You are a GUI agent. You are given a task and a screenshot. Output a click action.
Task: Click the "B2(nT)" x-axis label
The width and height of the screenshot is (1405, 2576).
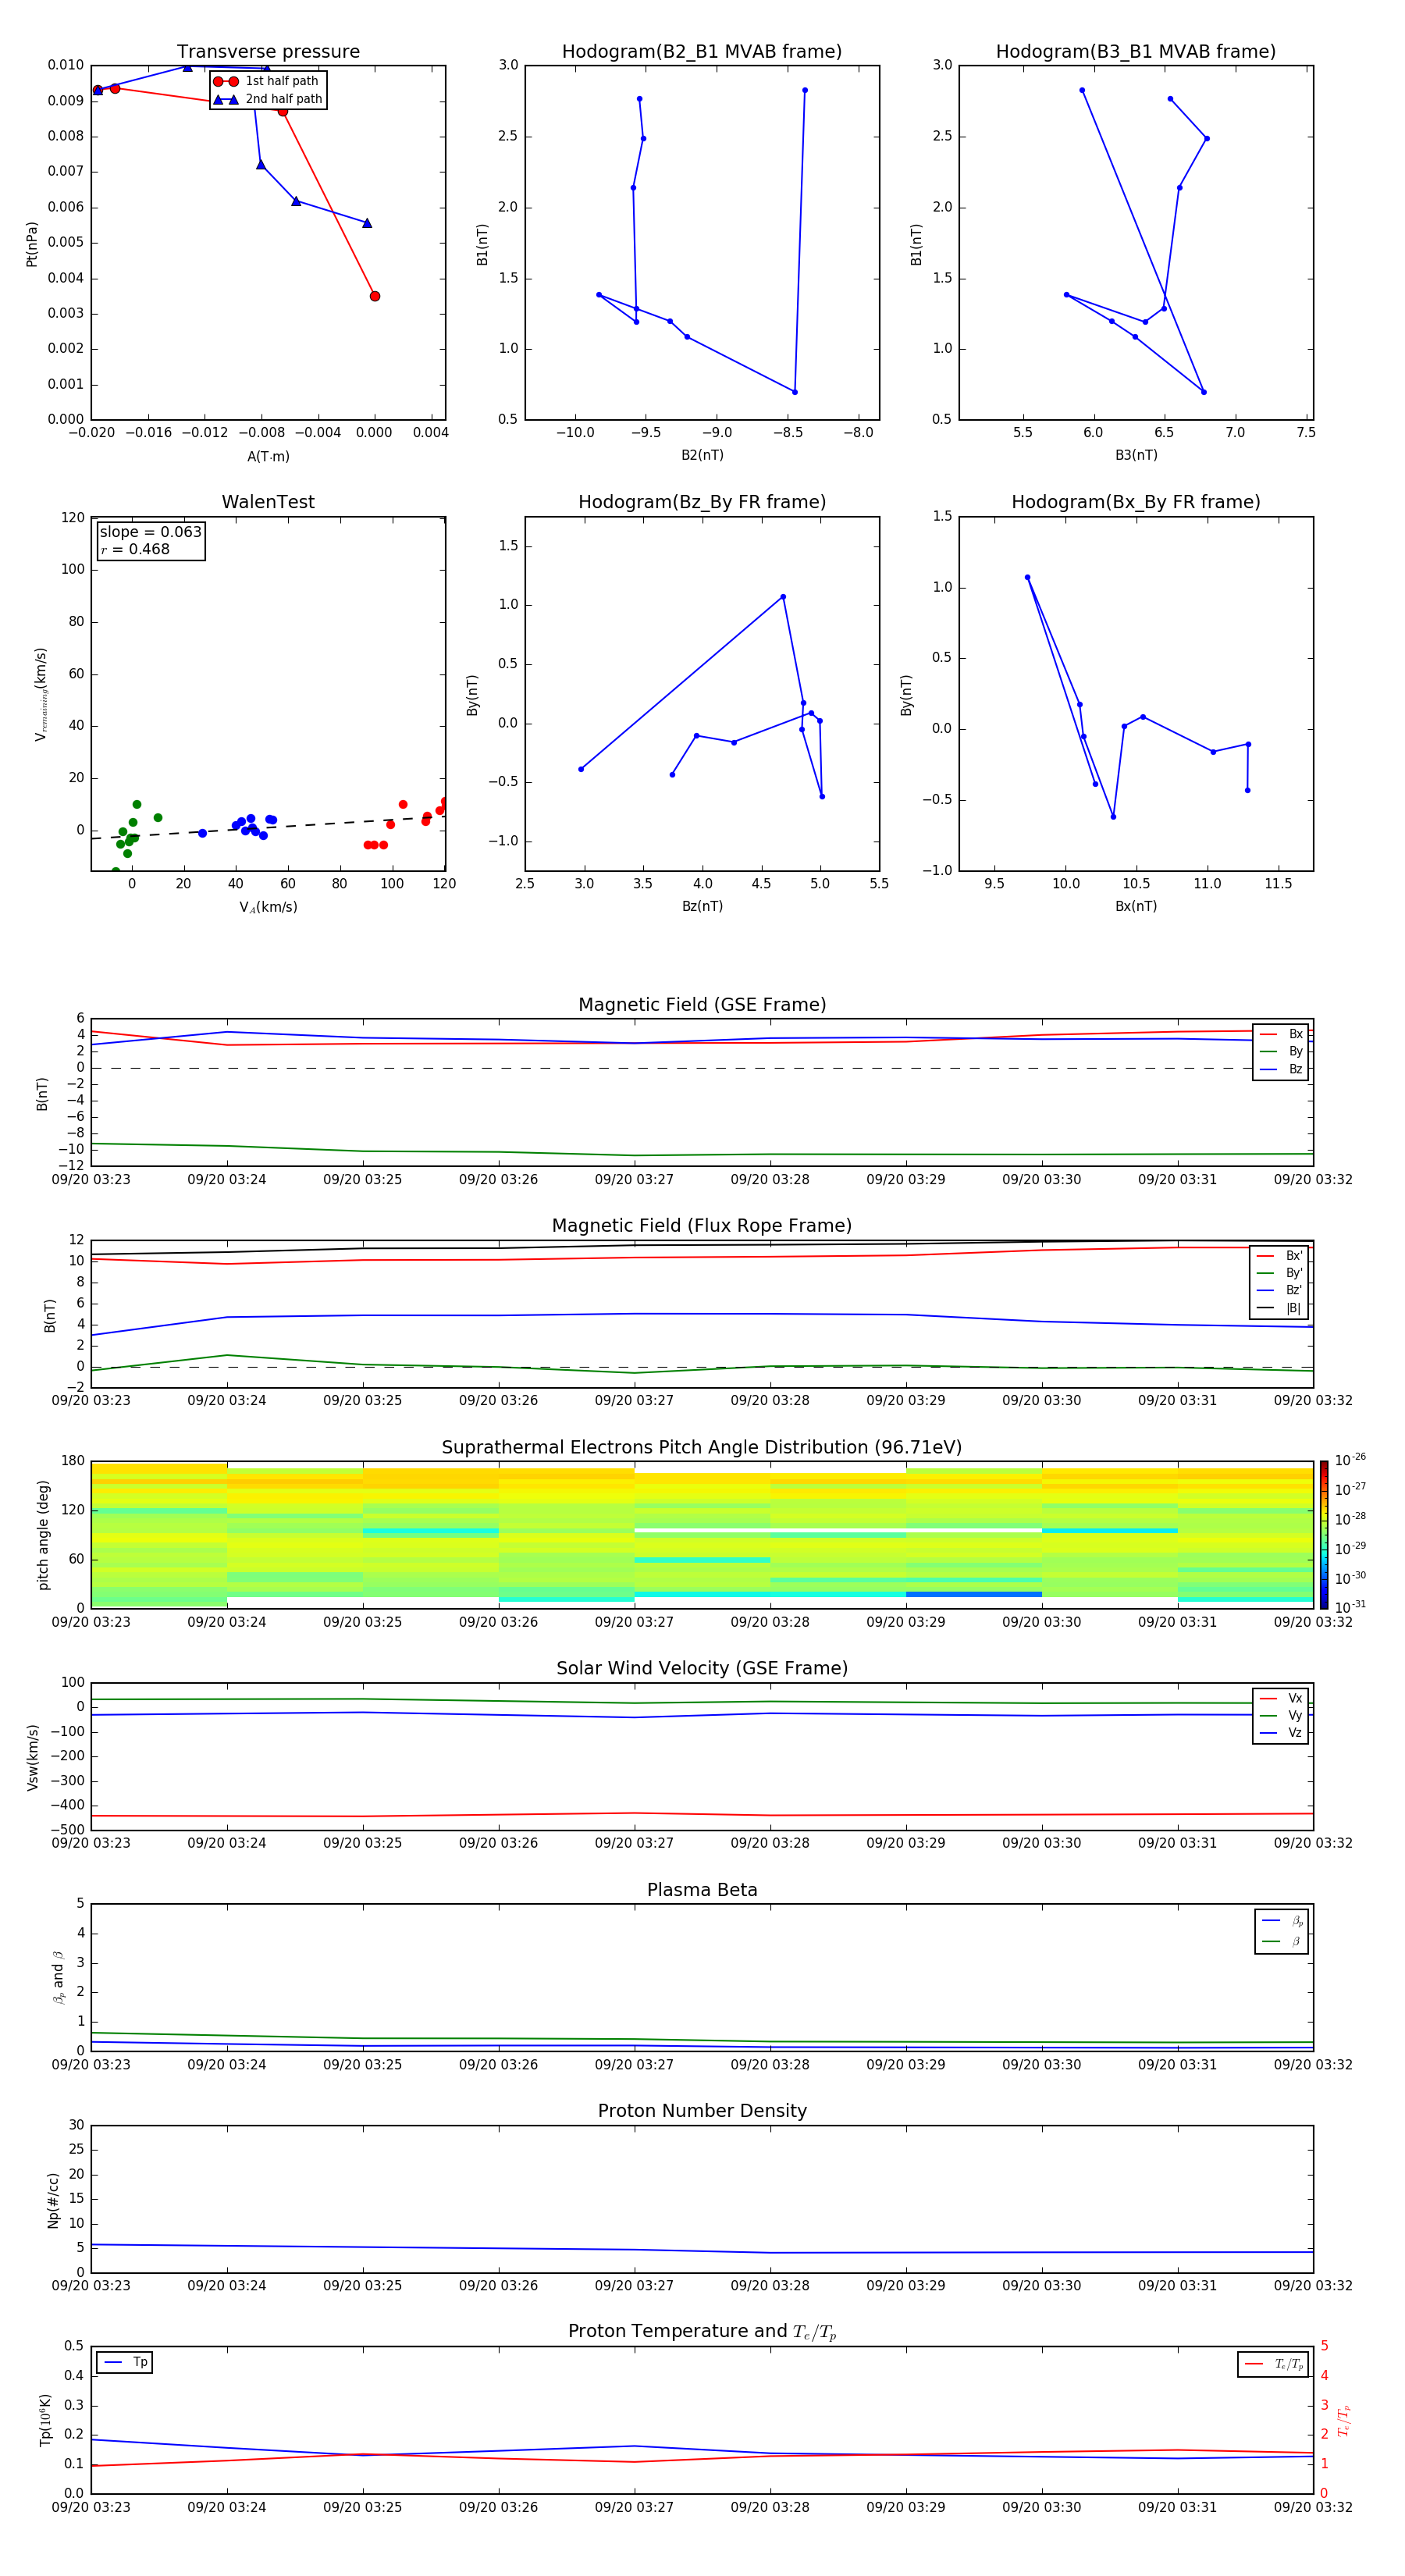(x=702, y=455)
